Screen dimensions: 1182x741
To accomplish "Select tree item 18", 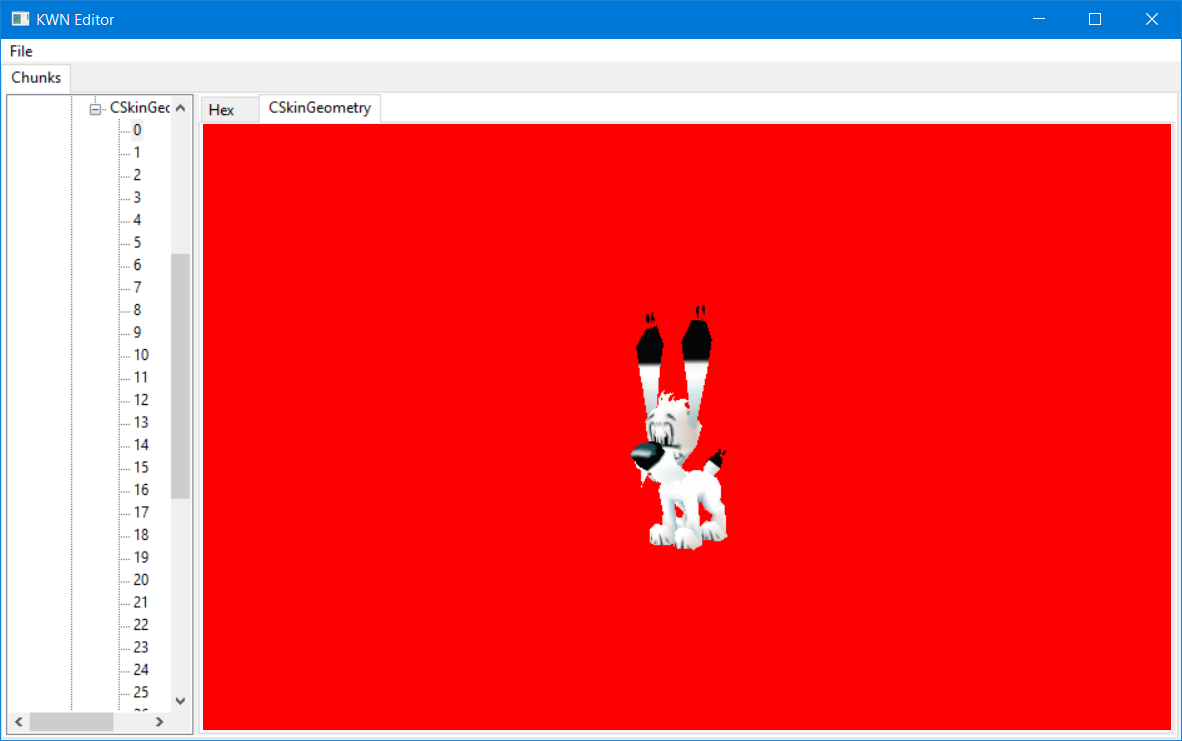I will coord(141,535).
